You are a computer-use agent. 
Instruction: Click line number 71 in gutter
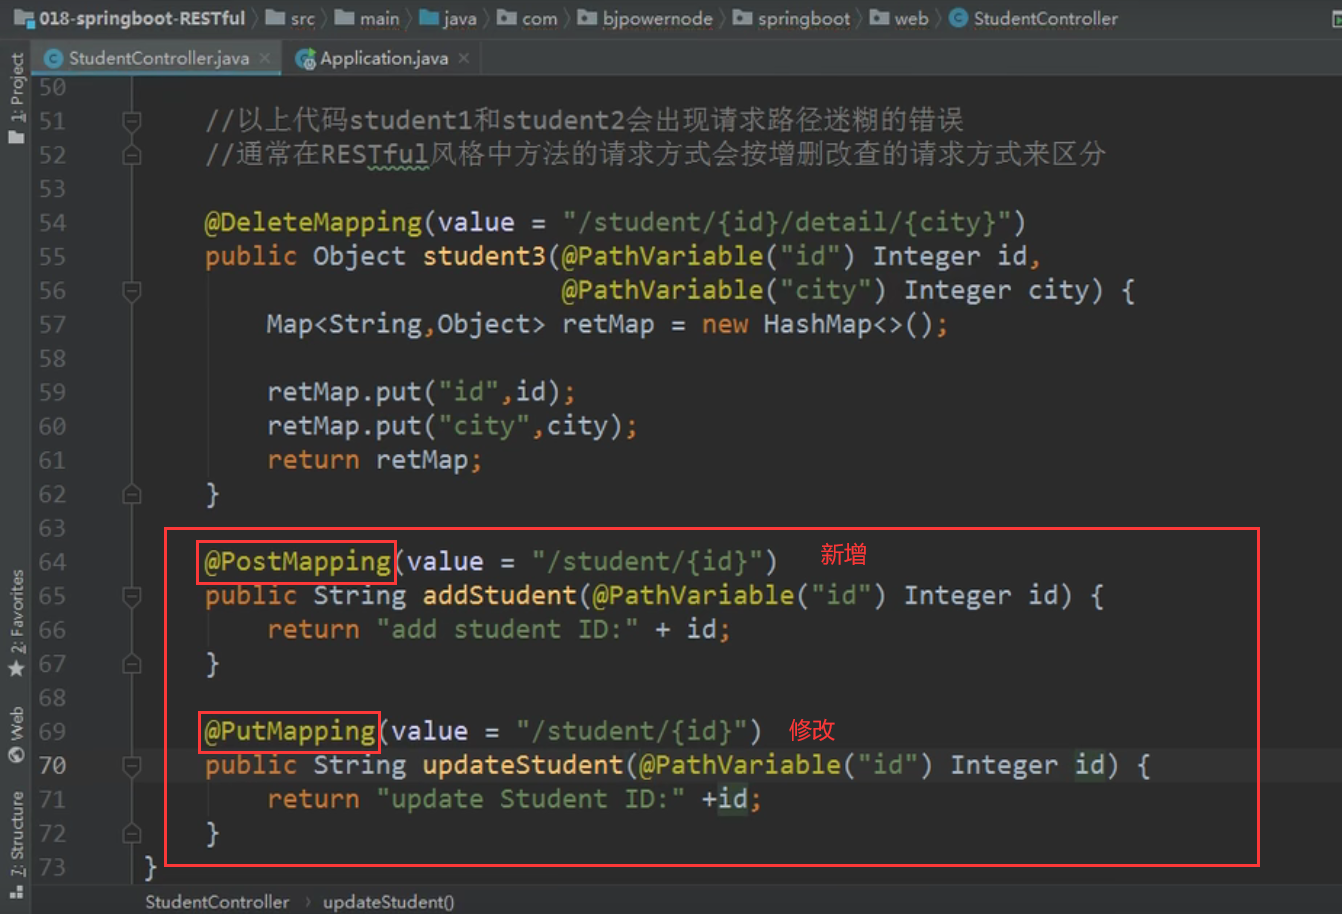[52, 799]
